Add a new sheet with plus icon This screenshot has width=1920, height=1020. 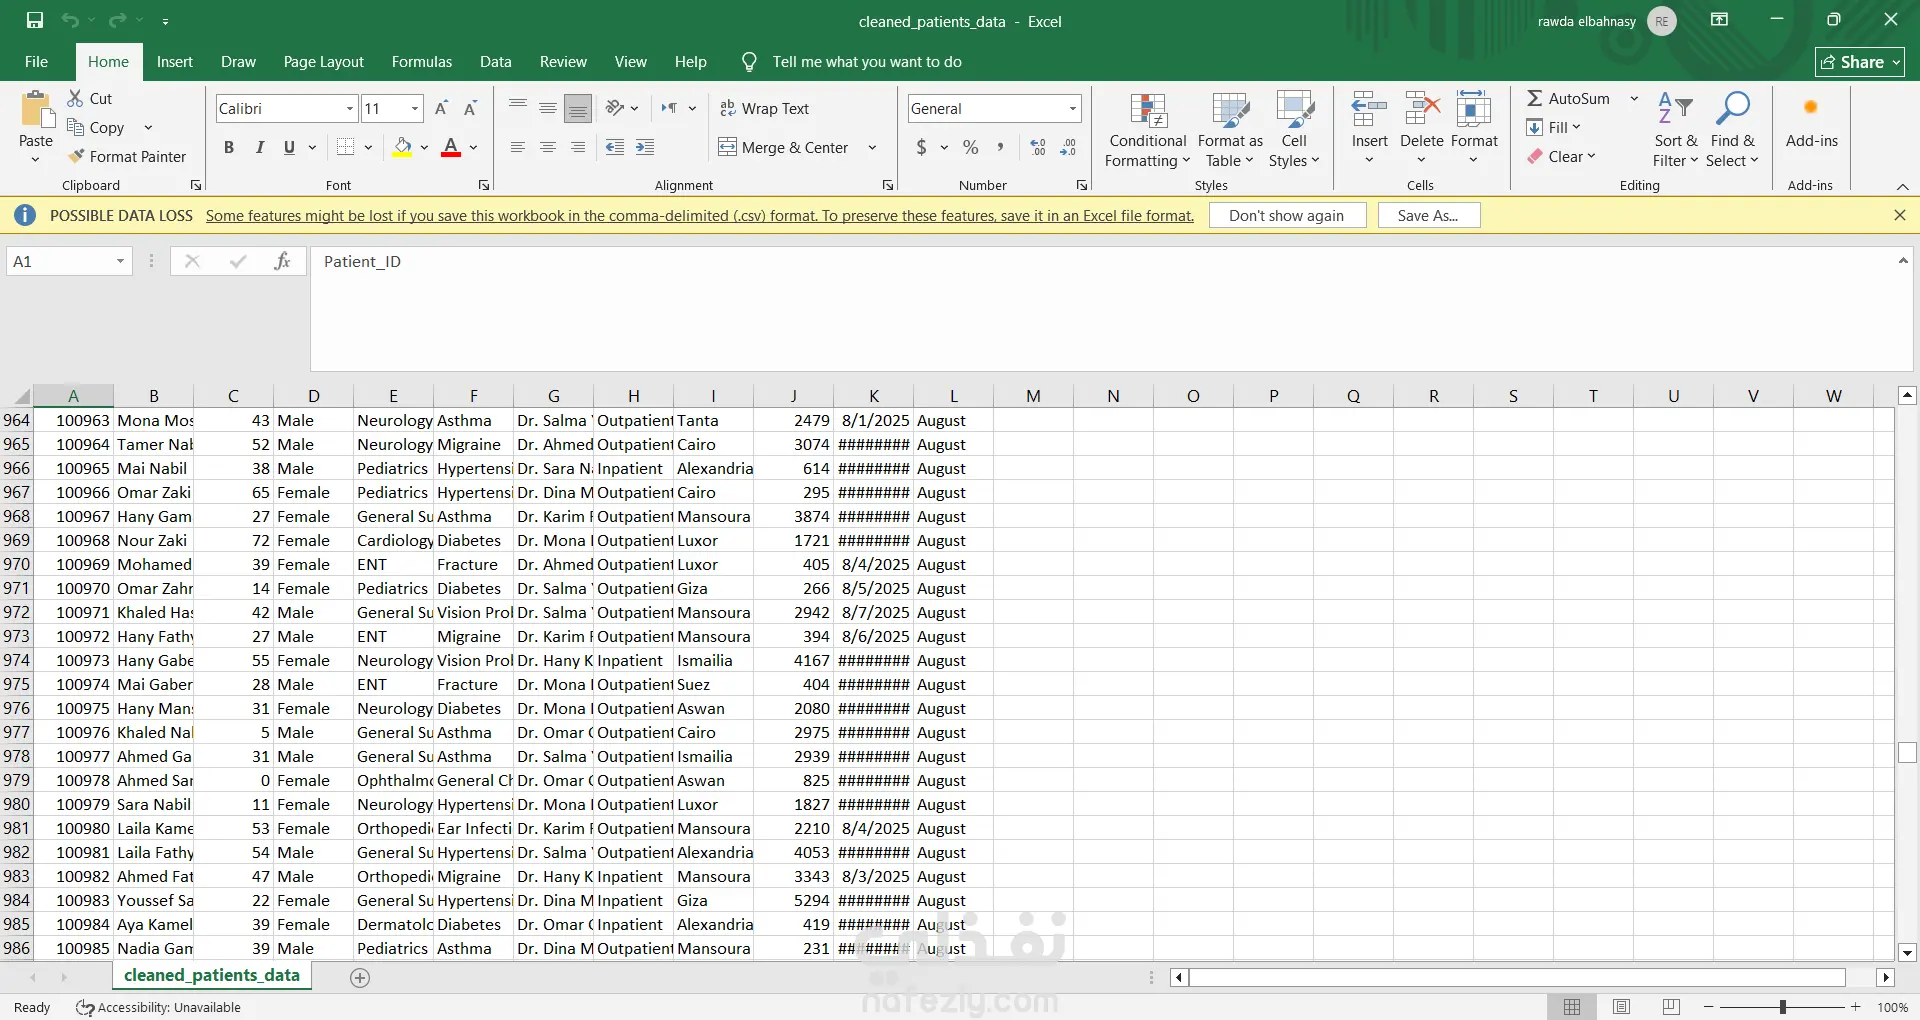pyautogui.click(x=360, y=977)
